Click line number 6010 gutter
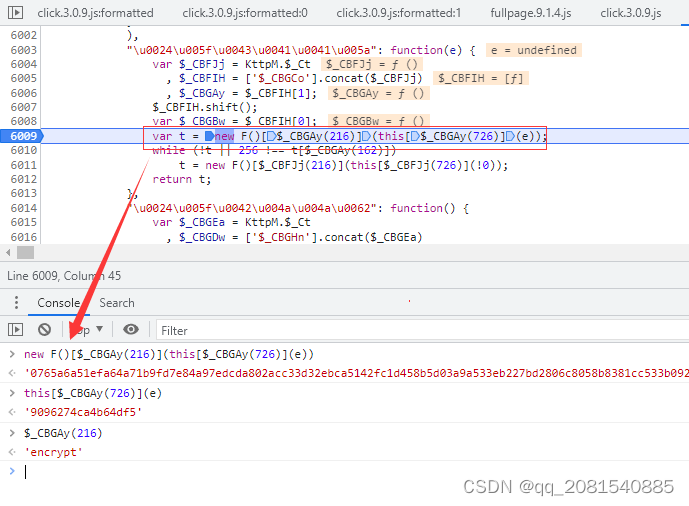 tap(24, 150)
